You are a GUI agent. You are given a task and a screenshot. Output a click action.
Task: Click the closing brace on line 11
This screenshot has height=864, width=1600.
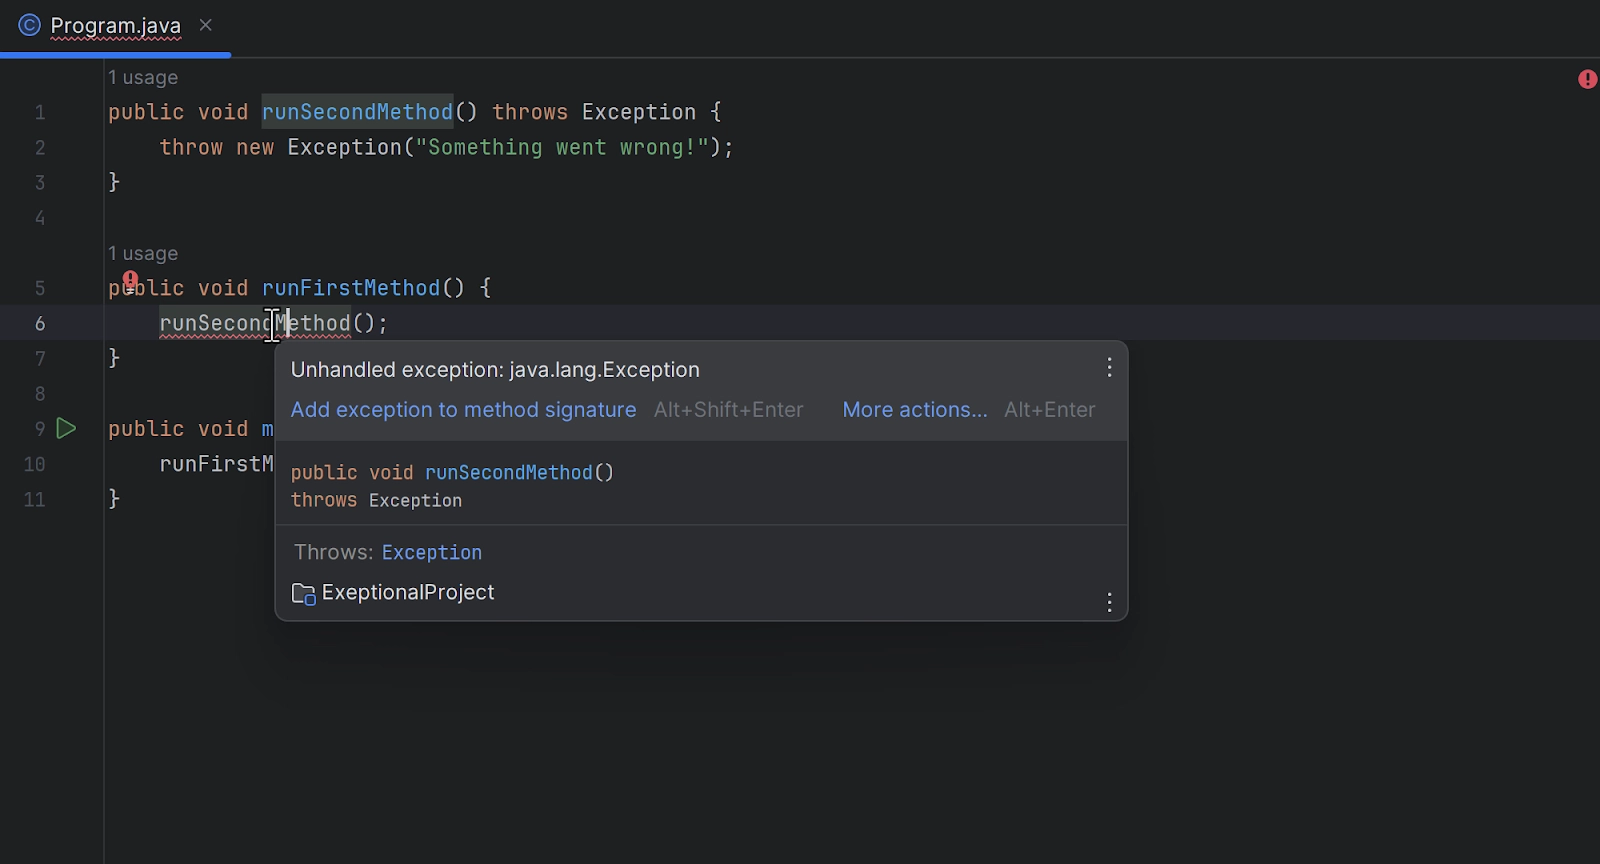[x=114, y=498]
